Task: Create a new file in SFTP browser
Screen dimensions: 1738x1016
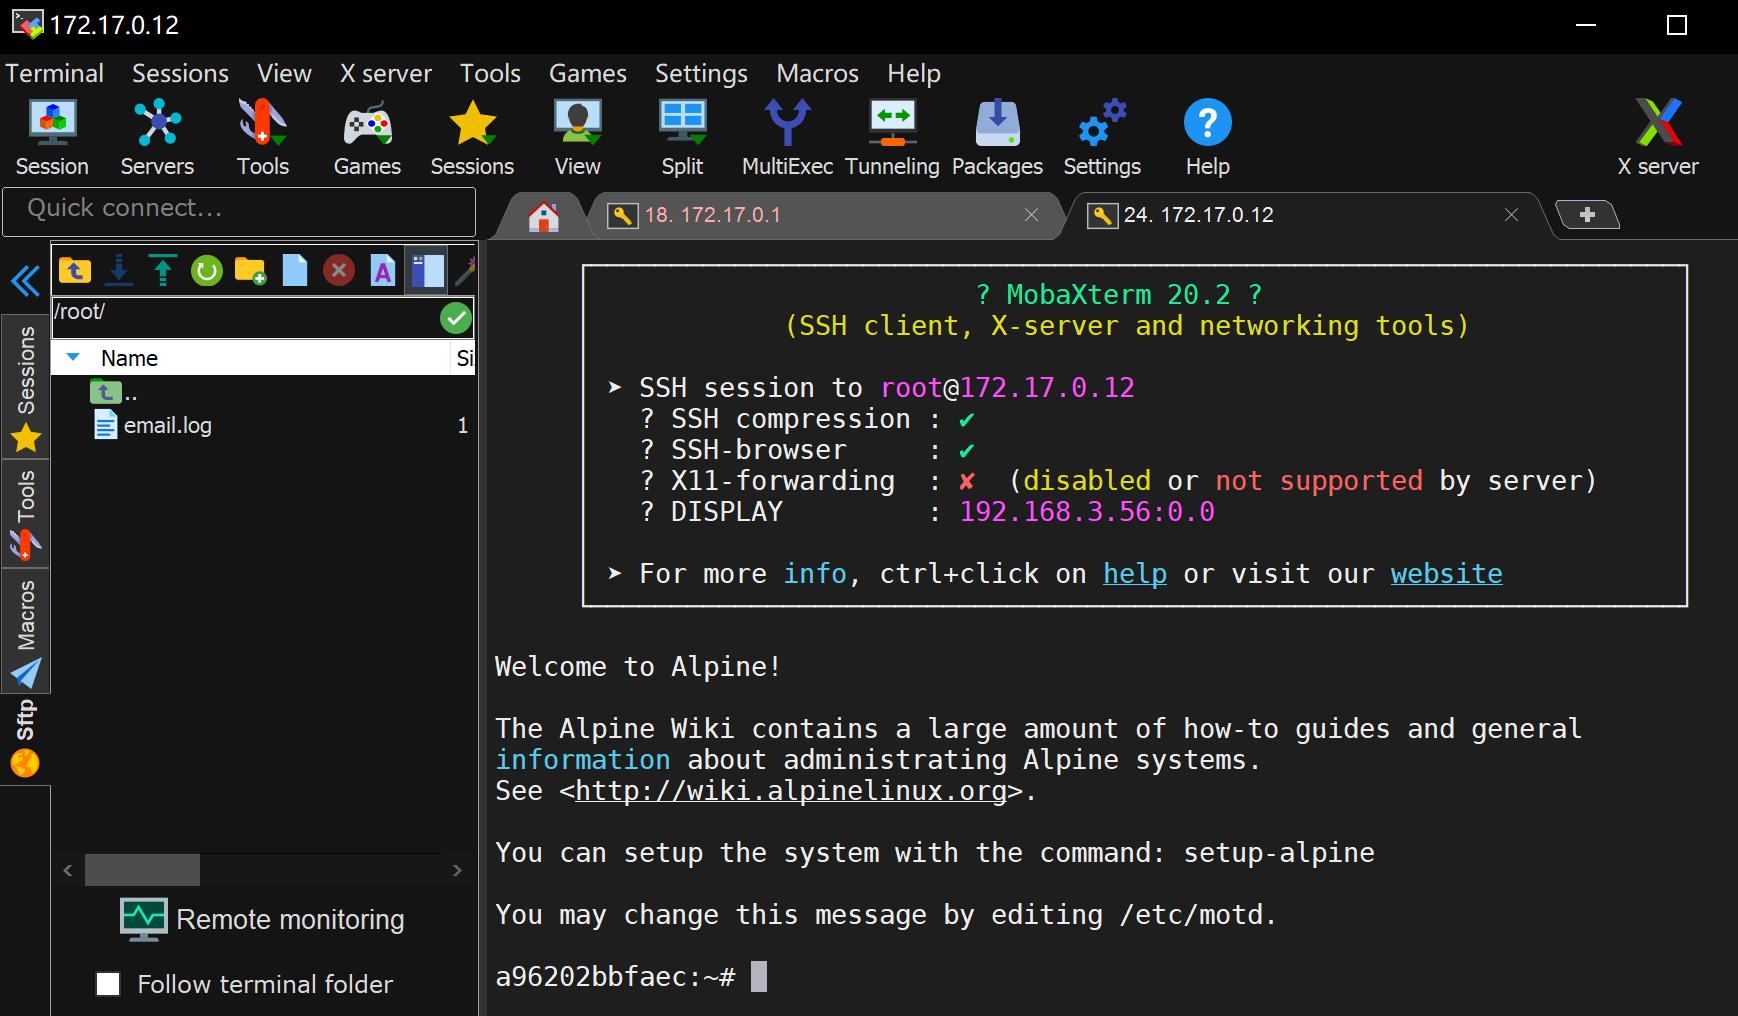Action: point(295,270)
